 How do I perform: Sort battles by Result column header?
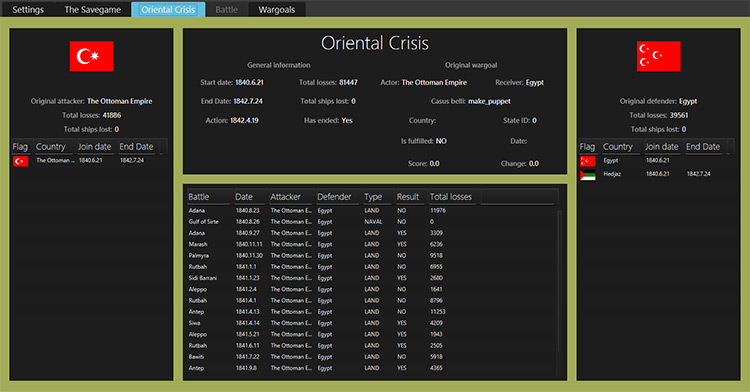tap(410, 197)
